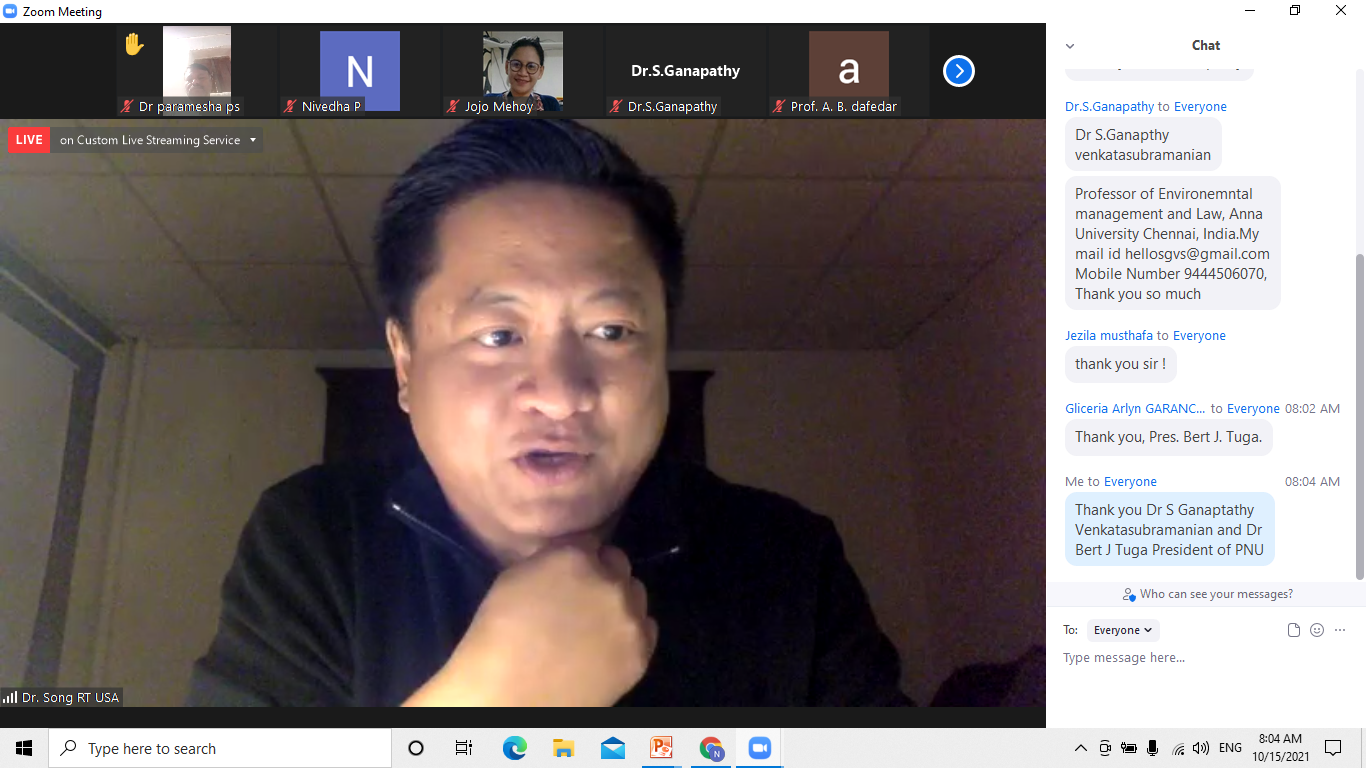Open the Action Center notifications icon

[x=1332, y=748]
